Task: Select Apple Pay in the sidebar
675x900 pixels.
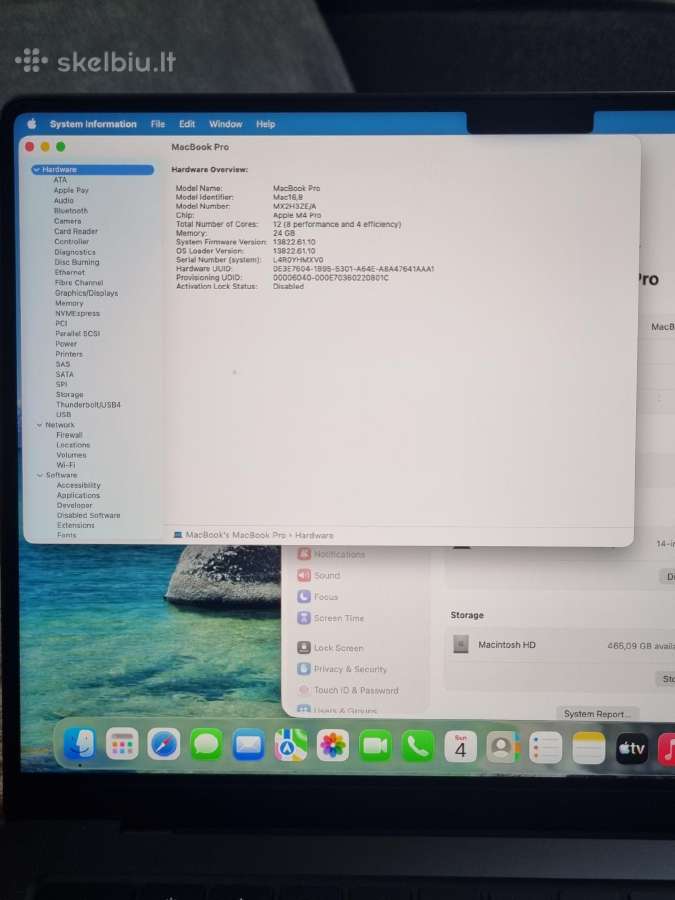Action: (71, 190)
